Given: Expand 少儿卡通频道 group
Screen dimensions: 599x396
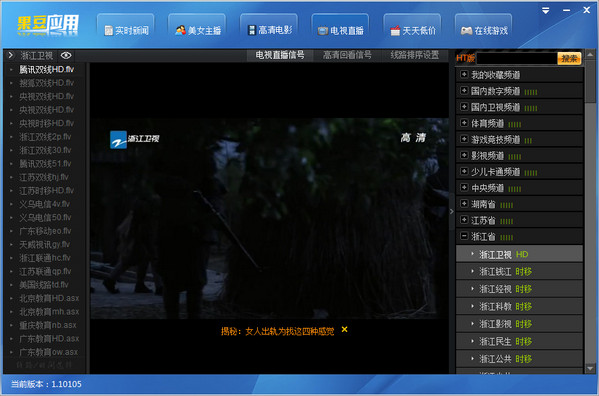Looking at the screenshot, I should pyautogui.click(x=519, y=172).
